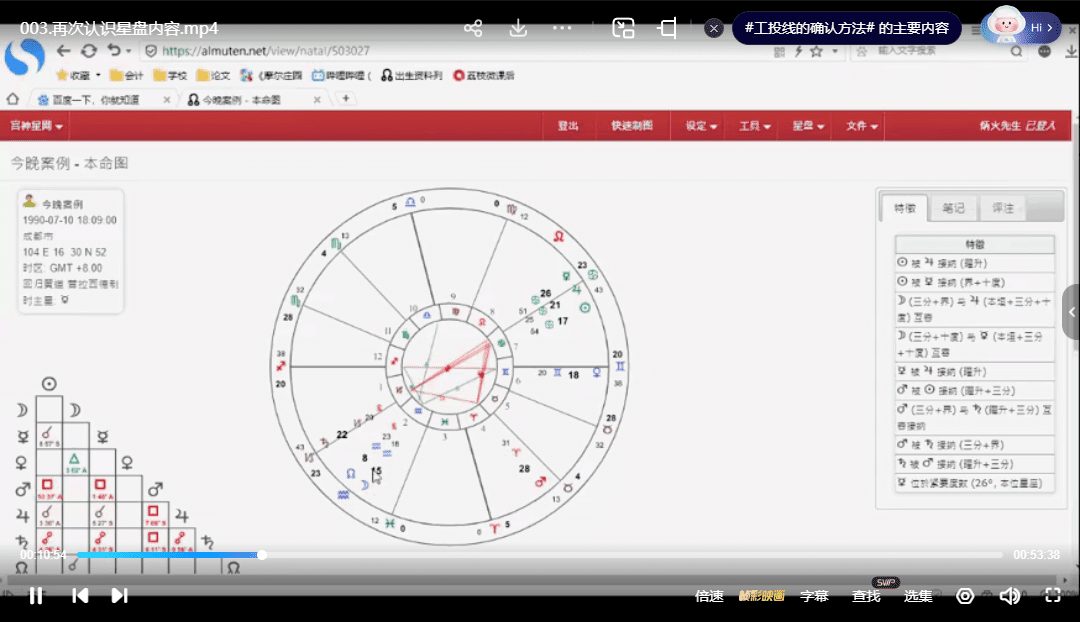This screenshot has height=622, width=1080.
Task: Open the 倍速 playback speed menu
Action: click(x=709, y=596)
